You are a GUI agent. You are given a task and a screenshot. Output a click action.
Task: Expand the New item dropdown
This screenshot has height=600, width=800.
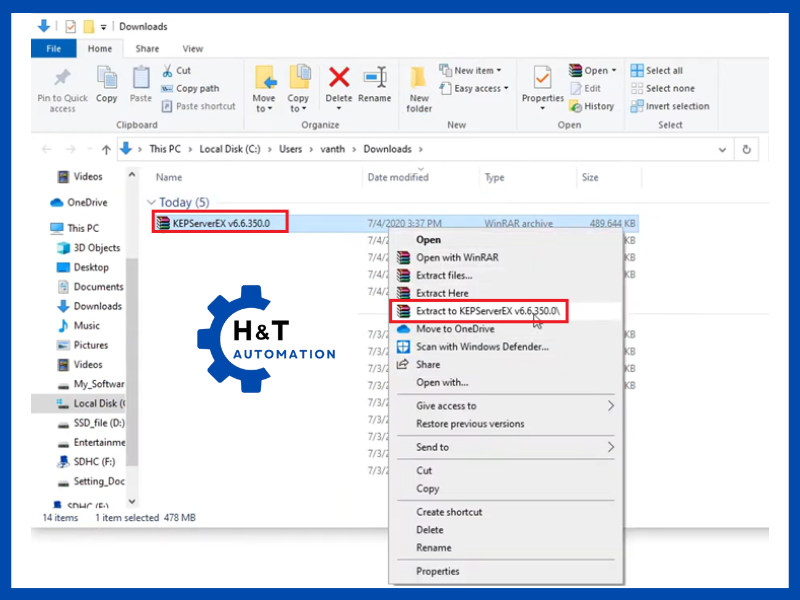pyautogui.click(x=477, y=71)
